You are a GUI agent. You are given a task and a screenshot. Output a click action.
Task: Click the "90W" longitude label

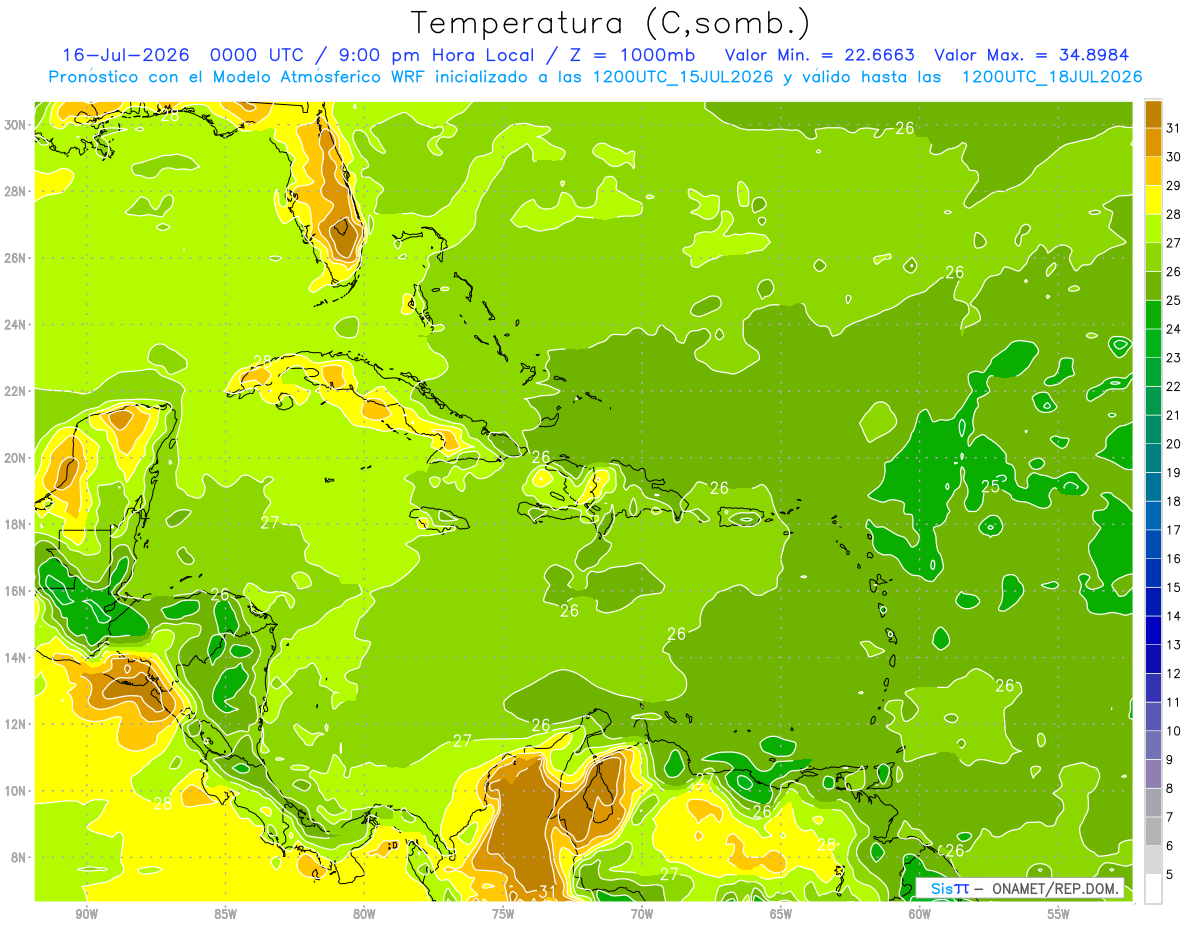[x=86, y=914]
